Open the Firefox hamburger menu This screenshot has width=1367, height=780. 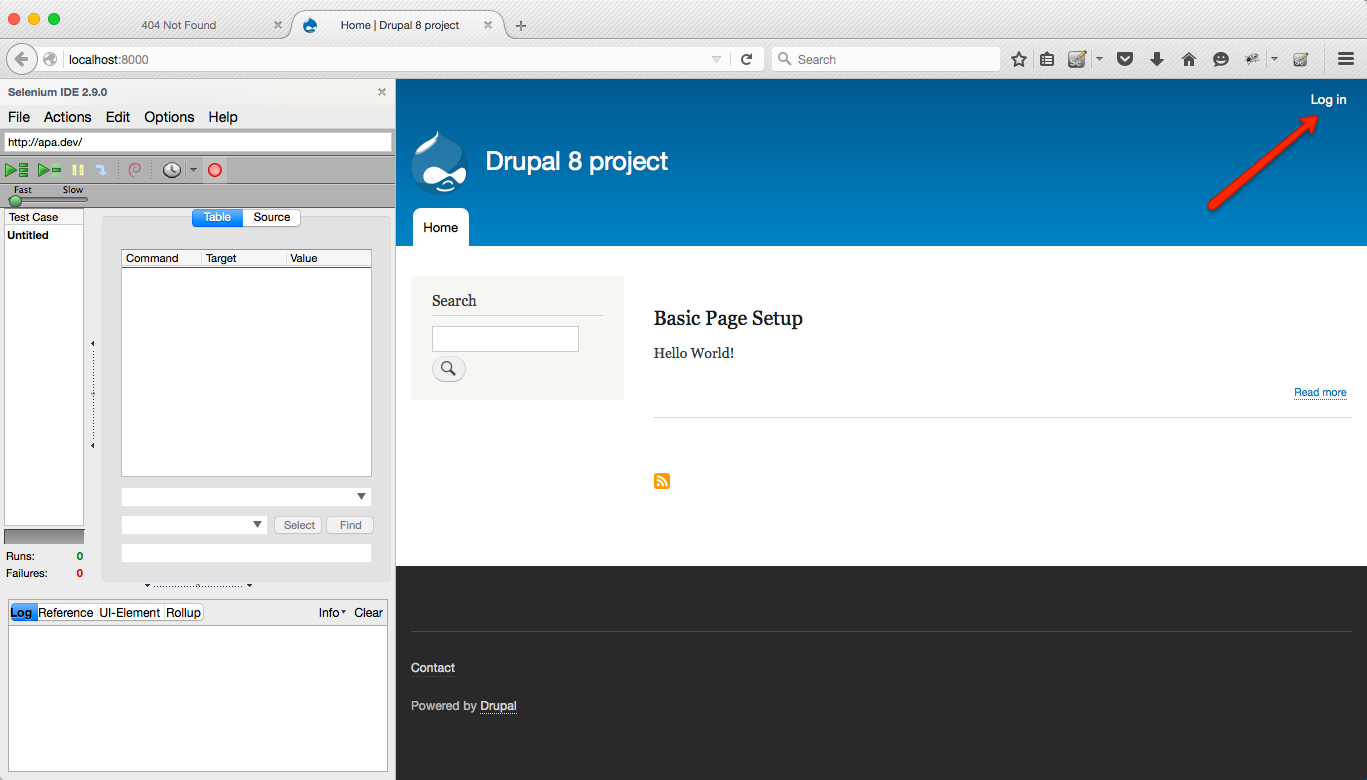pyautogui.click(x=1346, y=59)
